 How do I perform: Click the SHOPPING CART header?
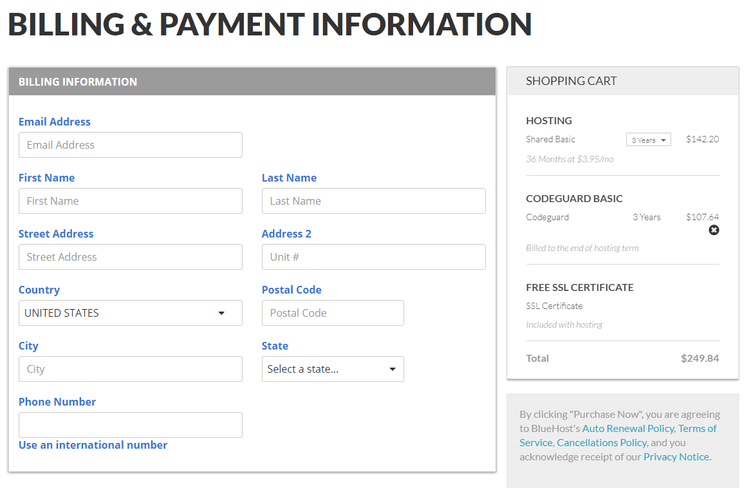click(x=571, y=81)
